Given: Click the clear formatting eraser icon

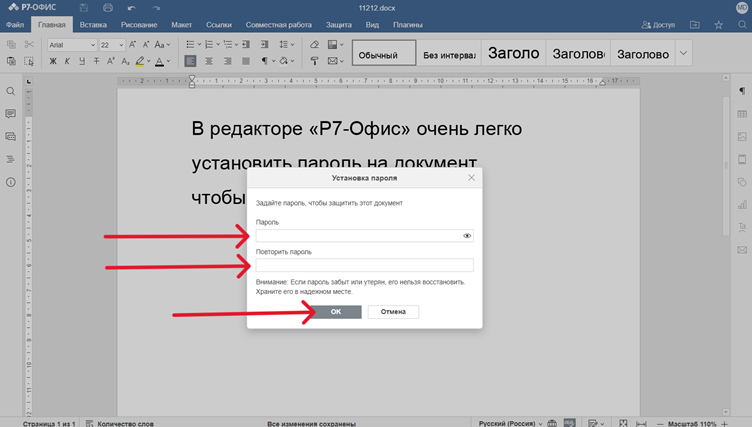Looking at the screenshot, I should point(313,44).
